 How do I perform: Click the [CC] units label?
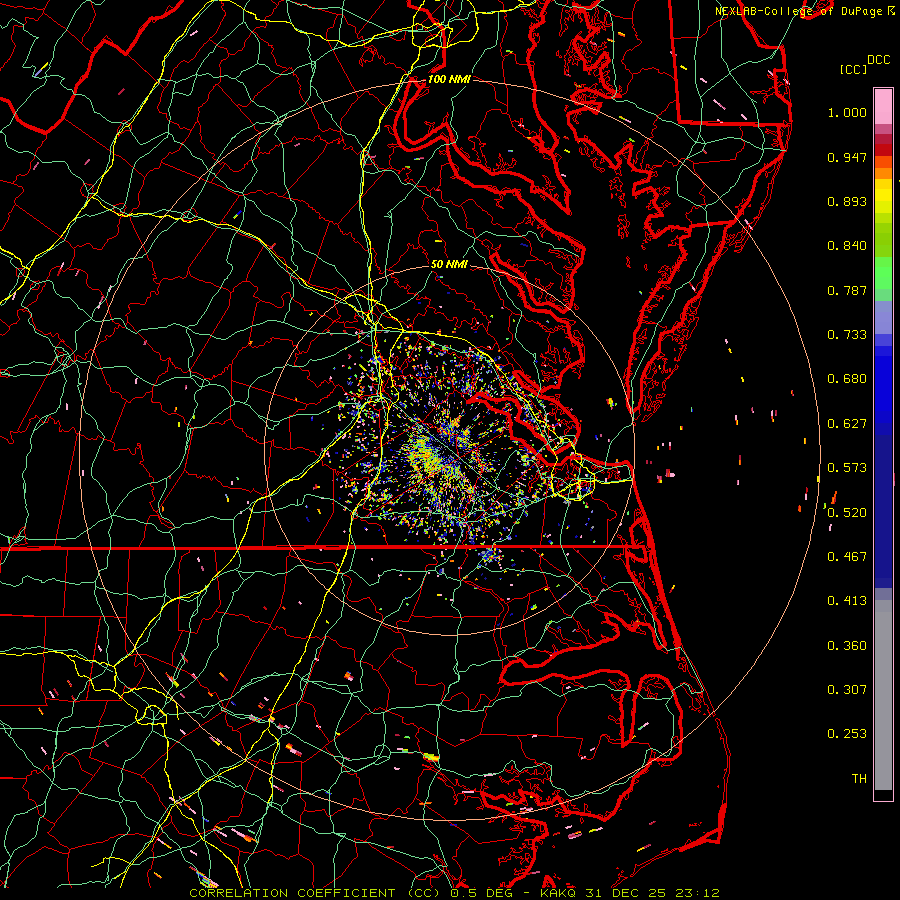coord(854,69)
